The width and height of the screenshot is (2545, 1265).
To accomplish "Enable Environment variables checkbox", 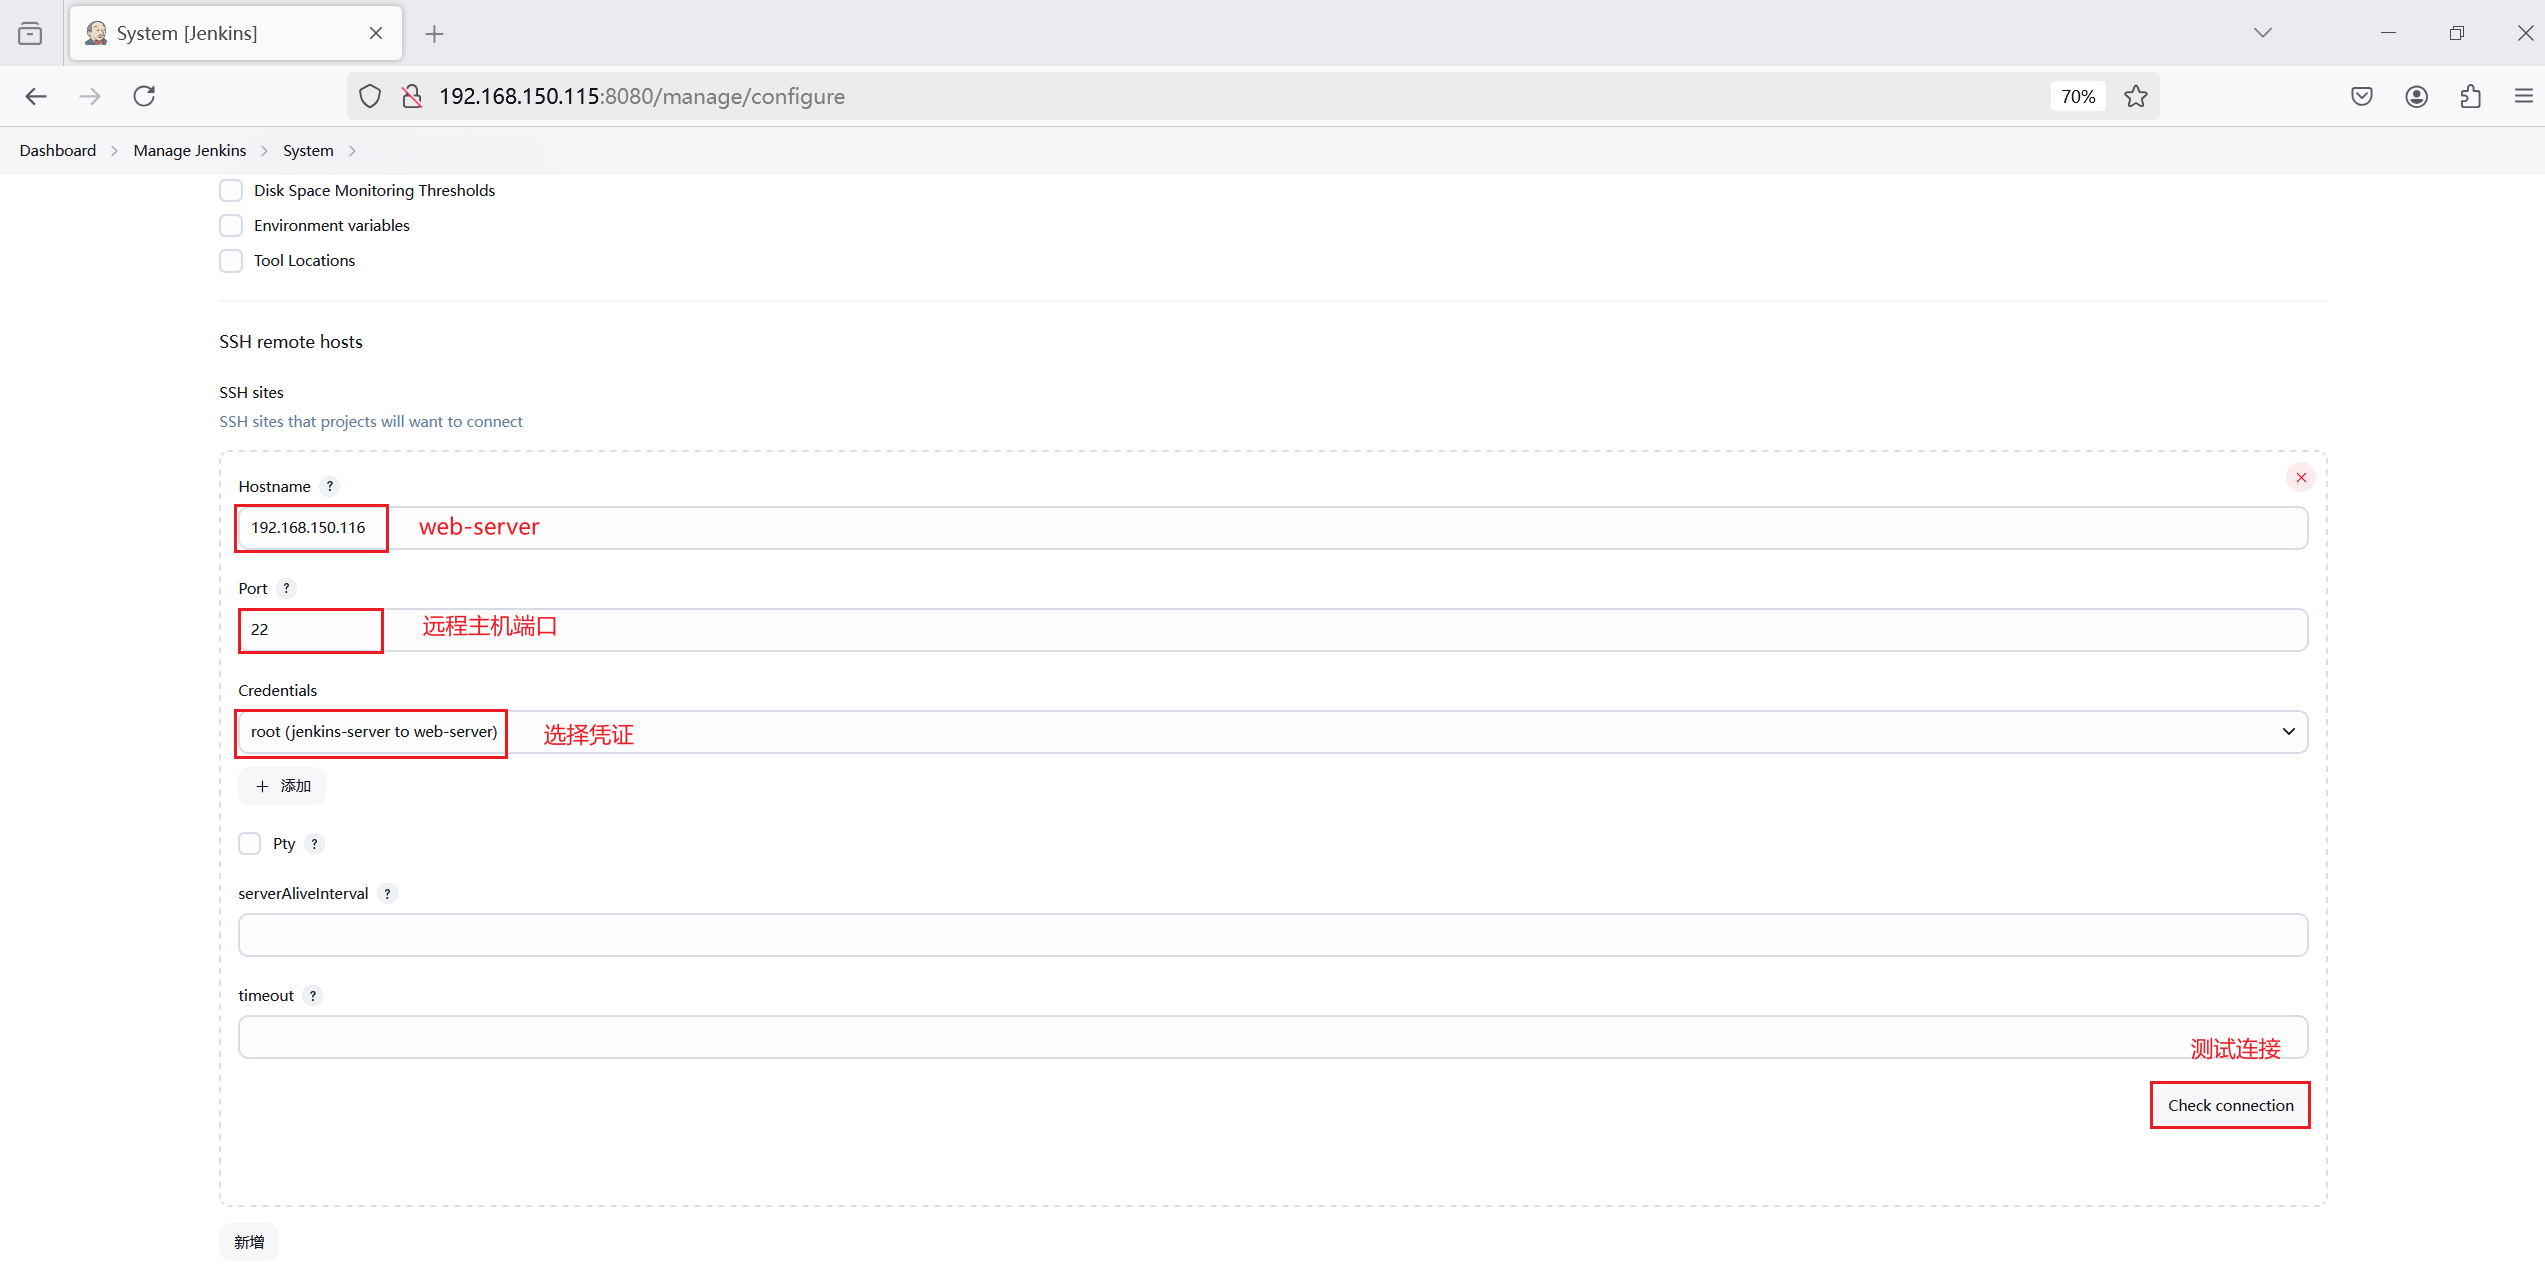I will 231,225.
